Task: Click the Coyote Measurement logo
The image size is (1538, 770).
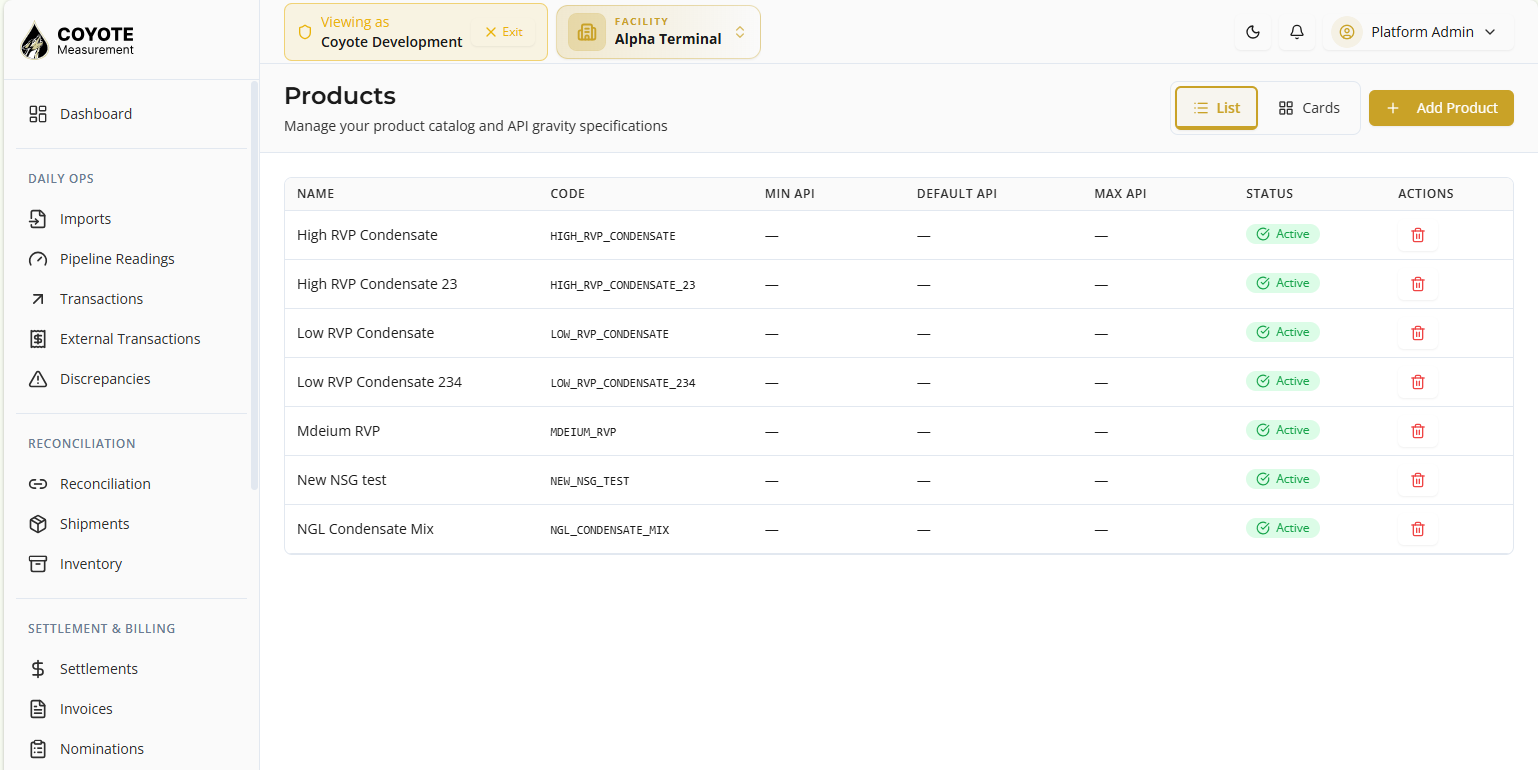Action: [x=78, y=40]
